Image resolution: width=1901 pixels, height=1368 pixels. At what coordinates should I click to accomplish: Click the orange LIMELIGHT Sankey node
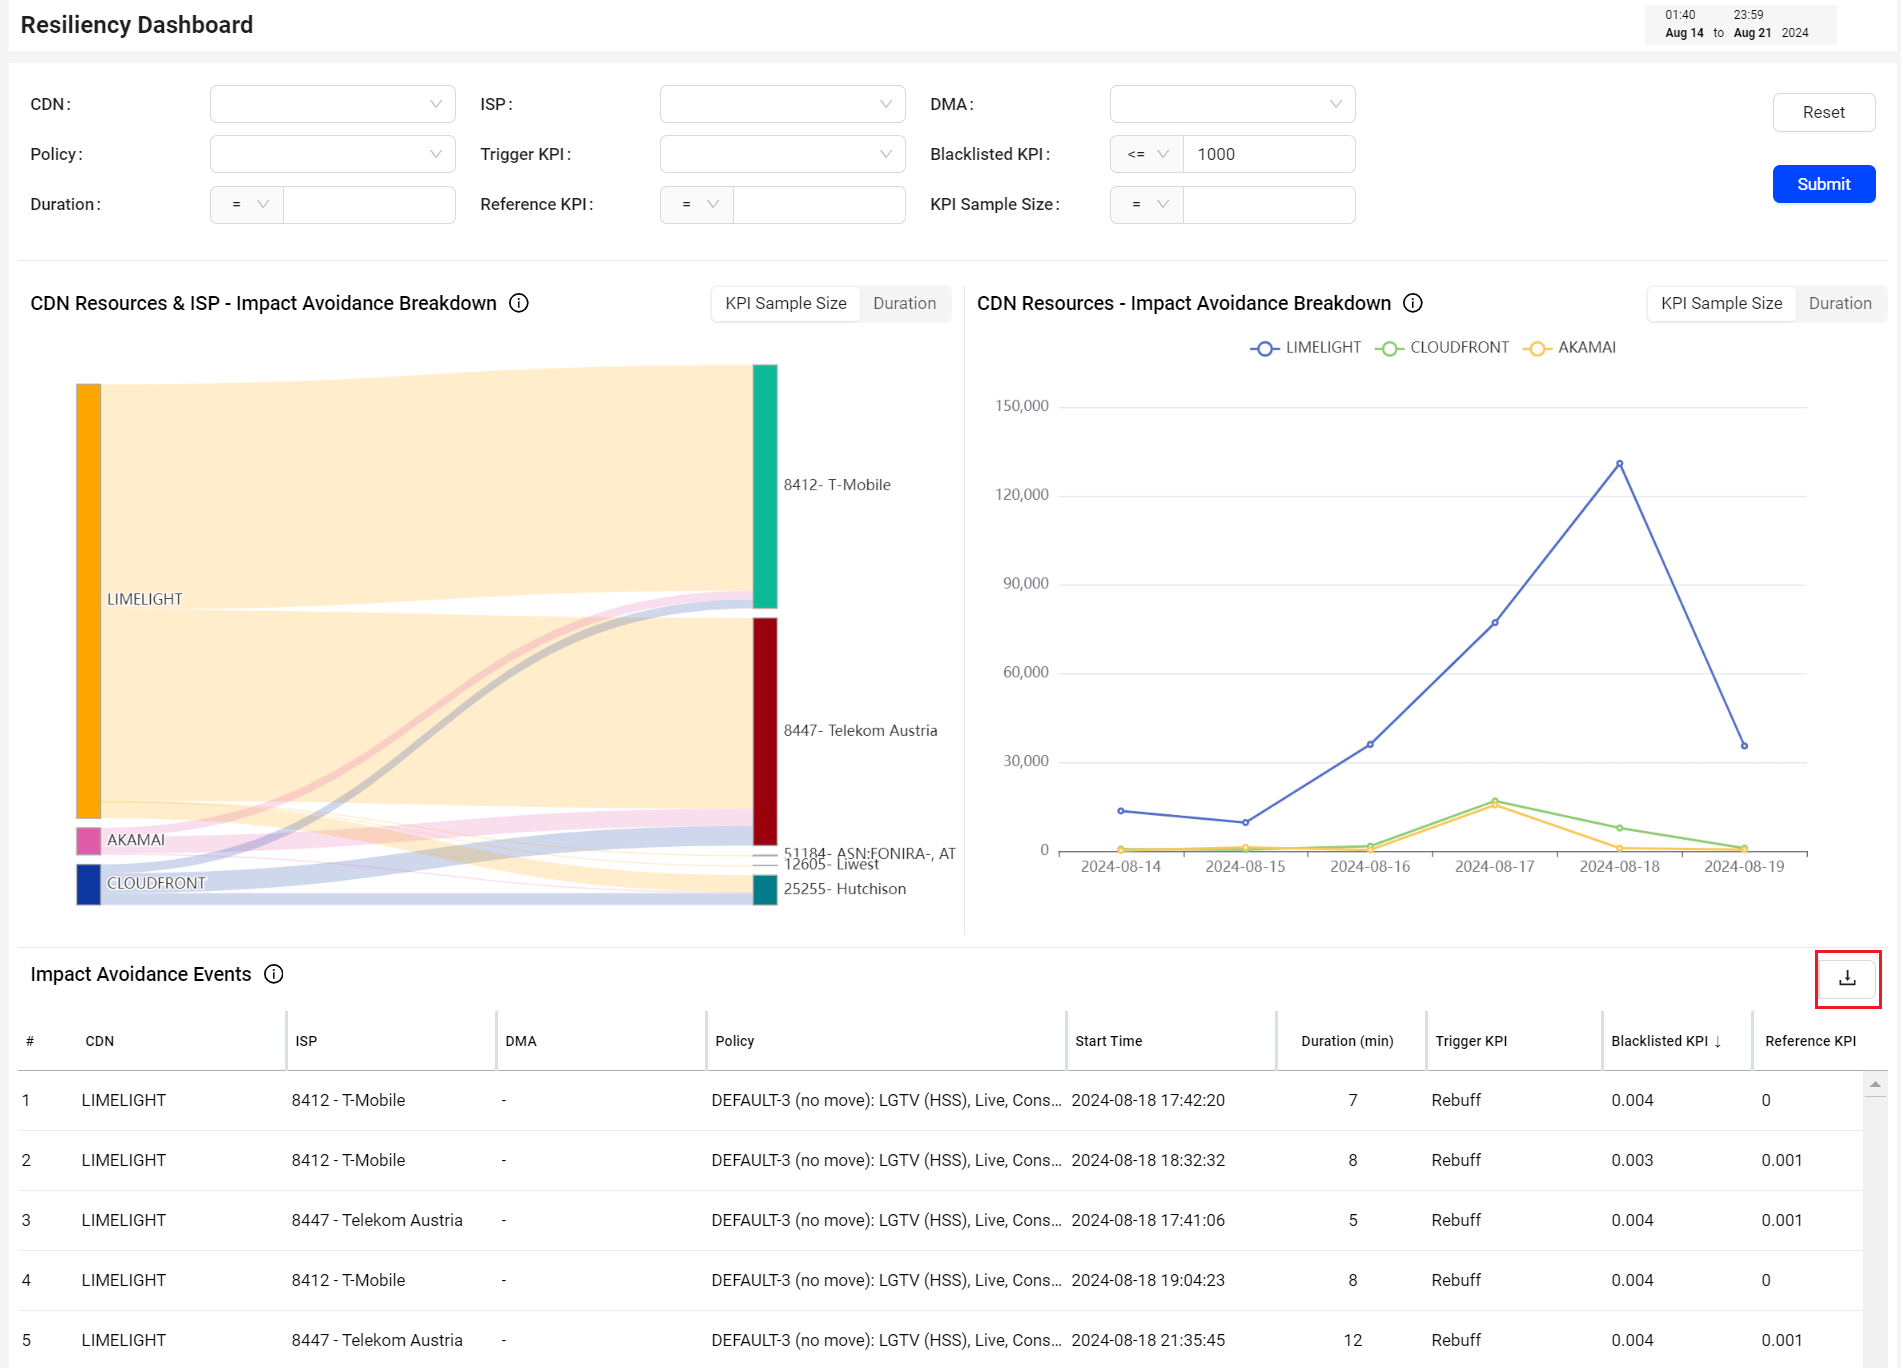[89, 601]
